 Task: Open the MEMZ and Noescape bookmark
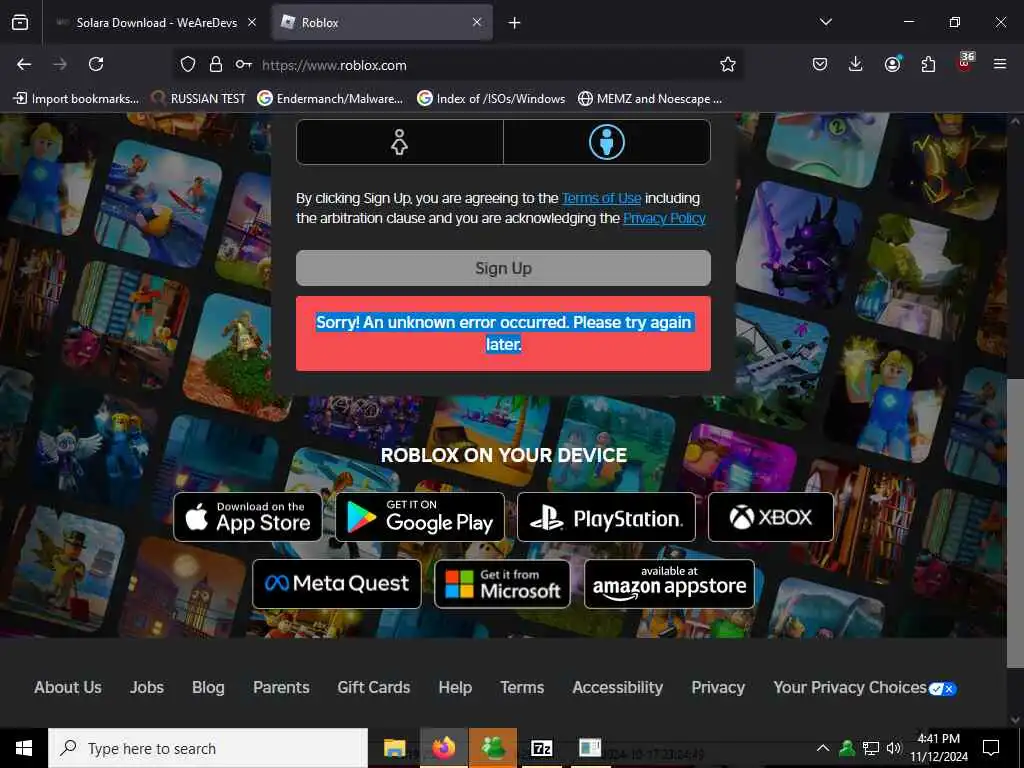650,99
